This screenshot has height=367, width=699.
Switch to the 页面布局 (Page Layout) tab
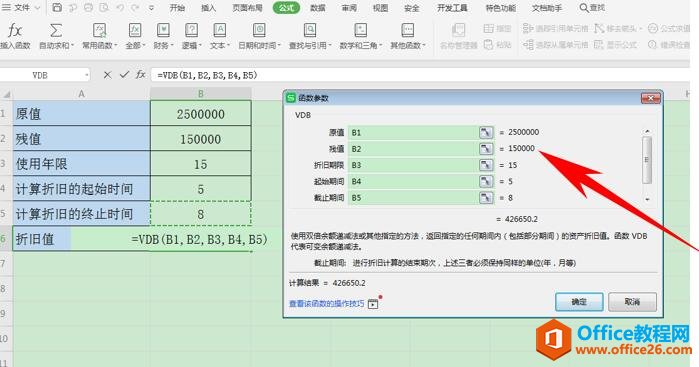tap(247, 8)
